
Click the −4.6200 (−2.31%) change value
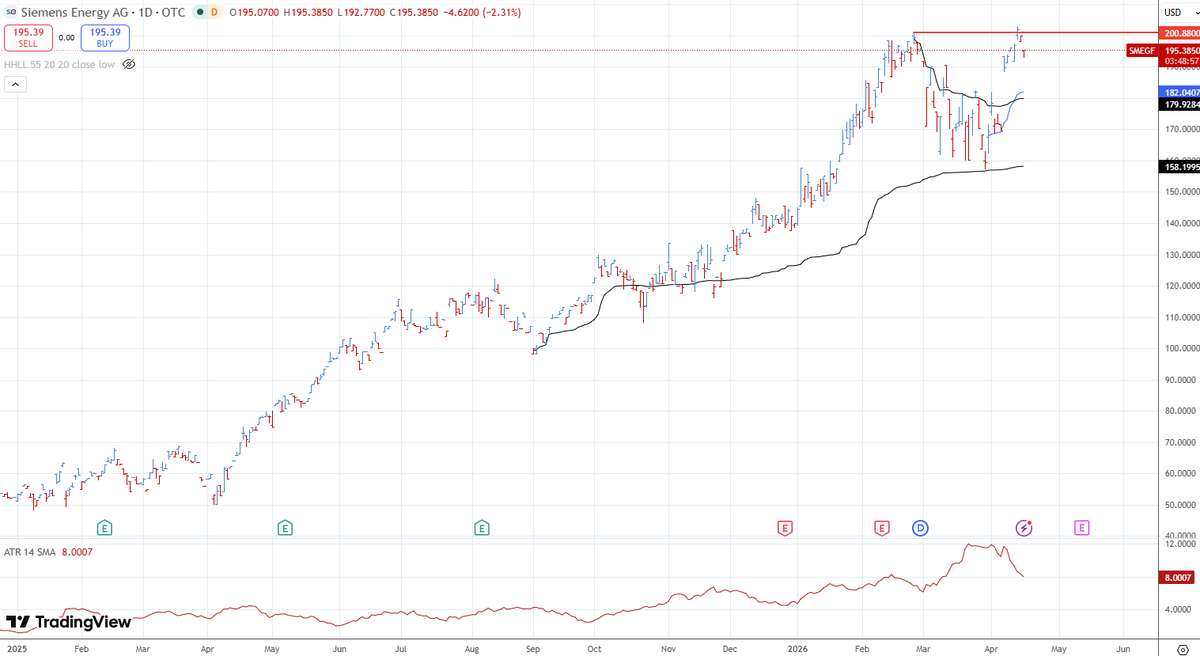tap(484, 12)
